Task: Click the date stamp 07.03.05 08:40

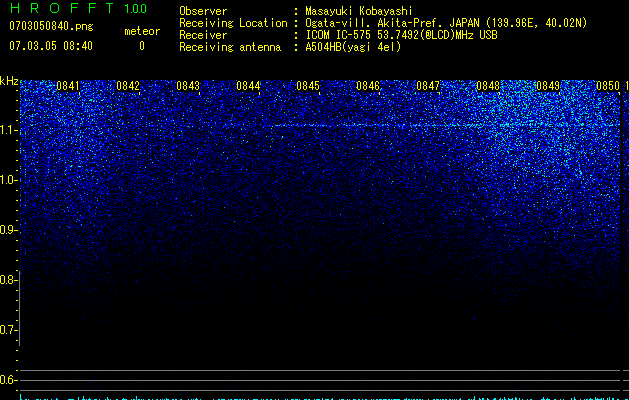Action: coord(51,46)
